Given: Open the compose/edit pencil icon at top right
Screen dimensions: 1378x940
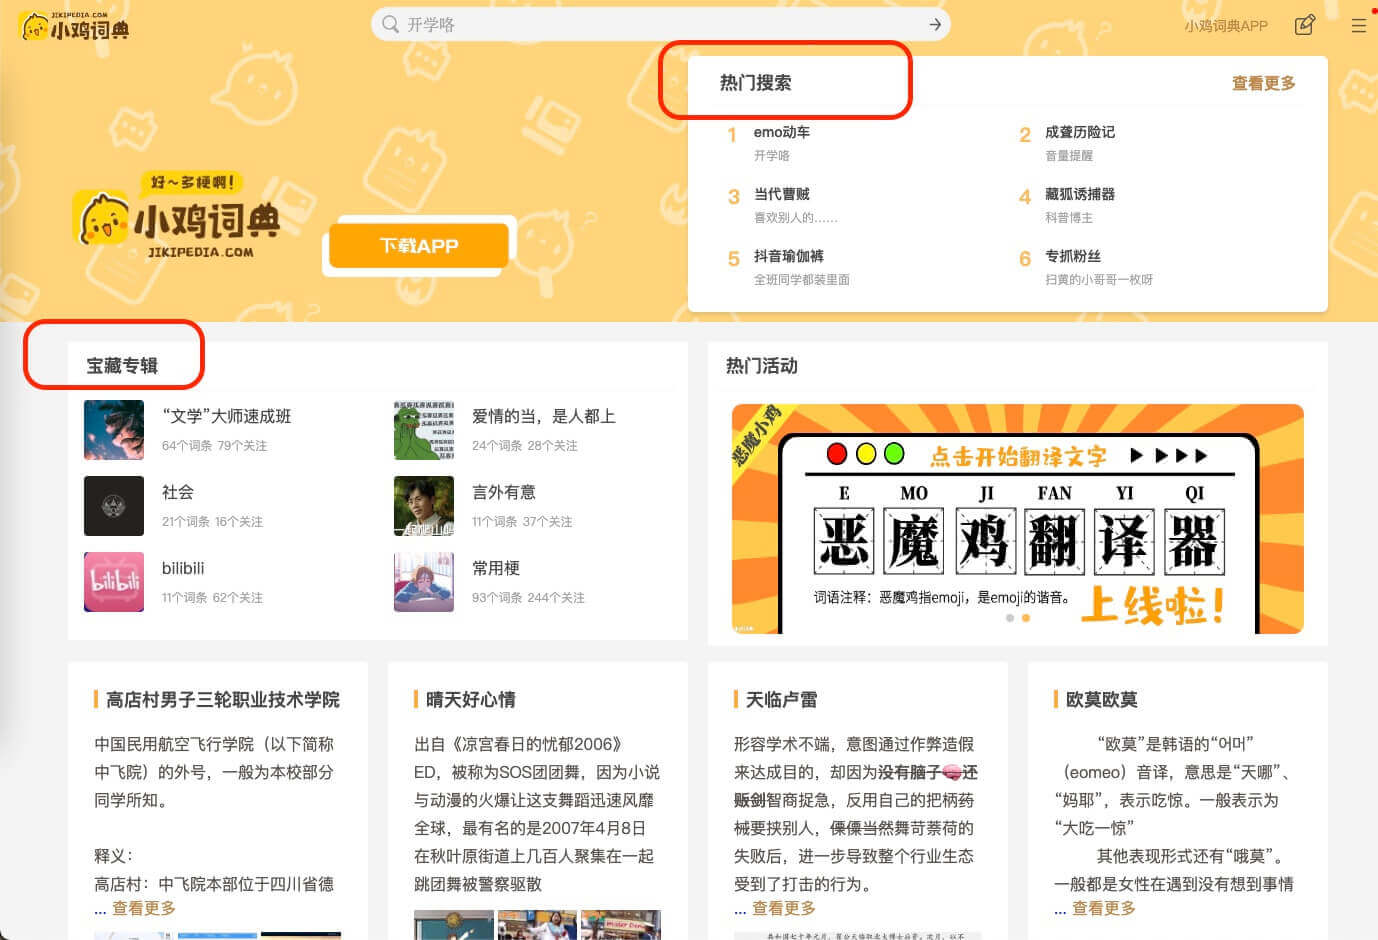Looking at the screenshot, I should coord(1305,25).
